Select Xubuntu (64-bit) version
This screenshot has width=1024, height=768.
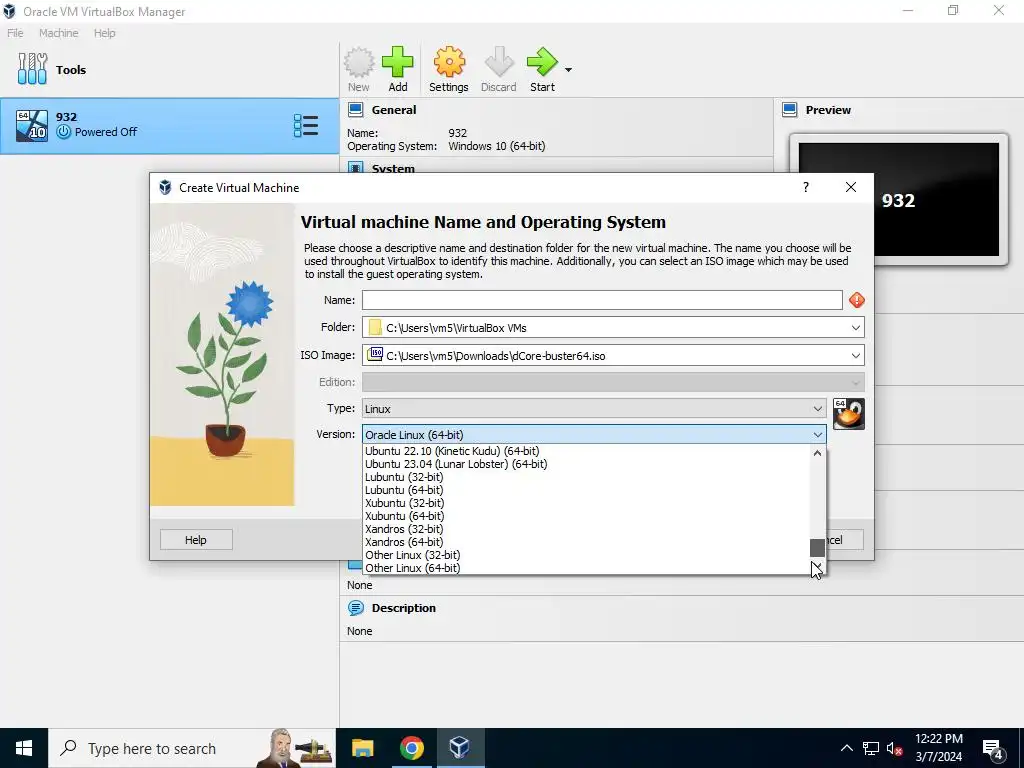point(404,516)
